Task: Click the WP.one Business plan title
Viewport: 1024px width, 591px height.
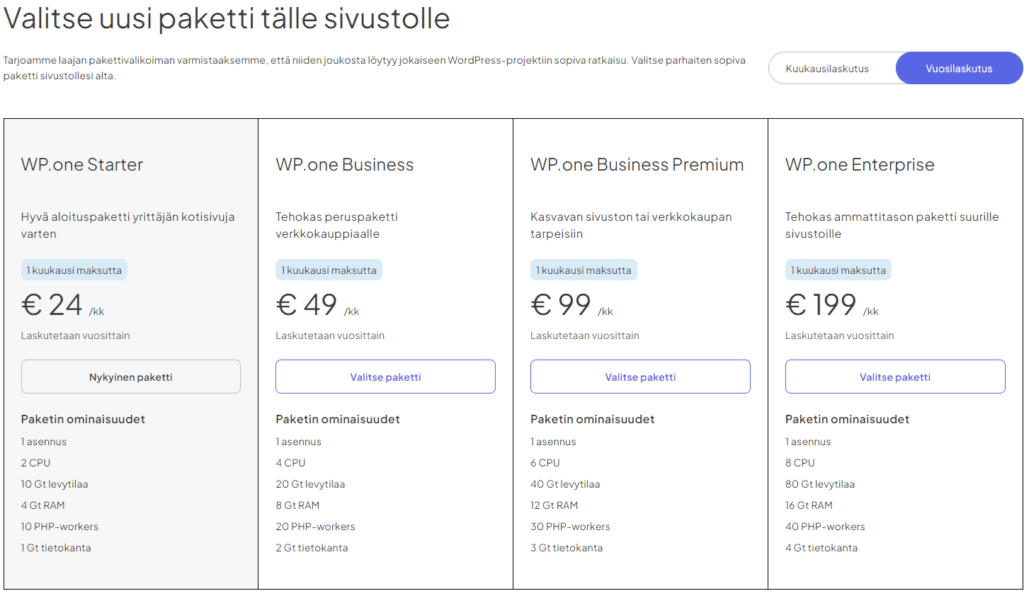Action: coord(345,165)
